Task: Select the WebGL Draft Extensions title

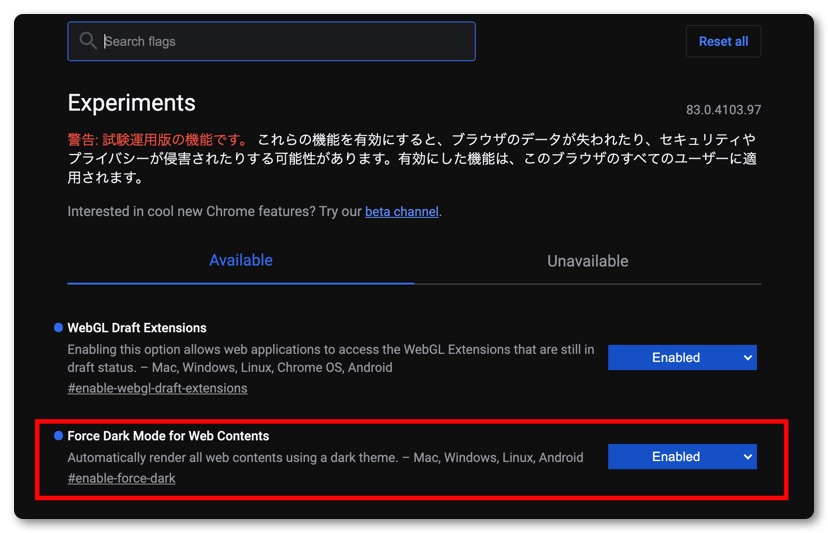Action: pos(137,328)
